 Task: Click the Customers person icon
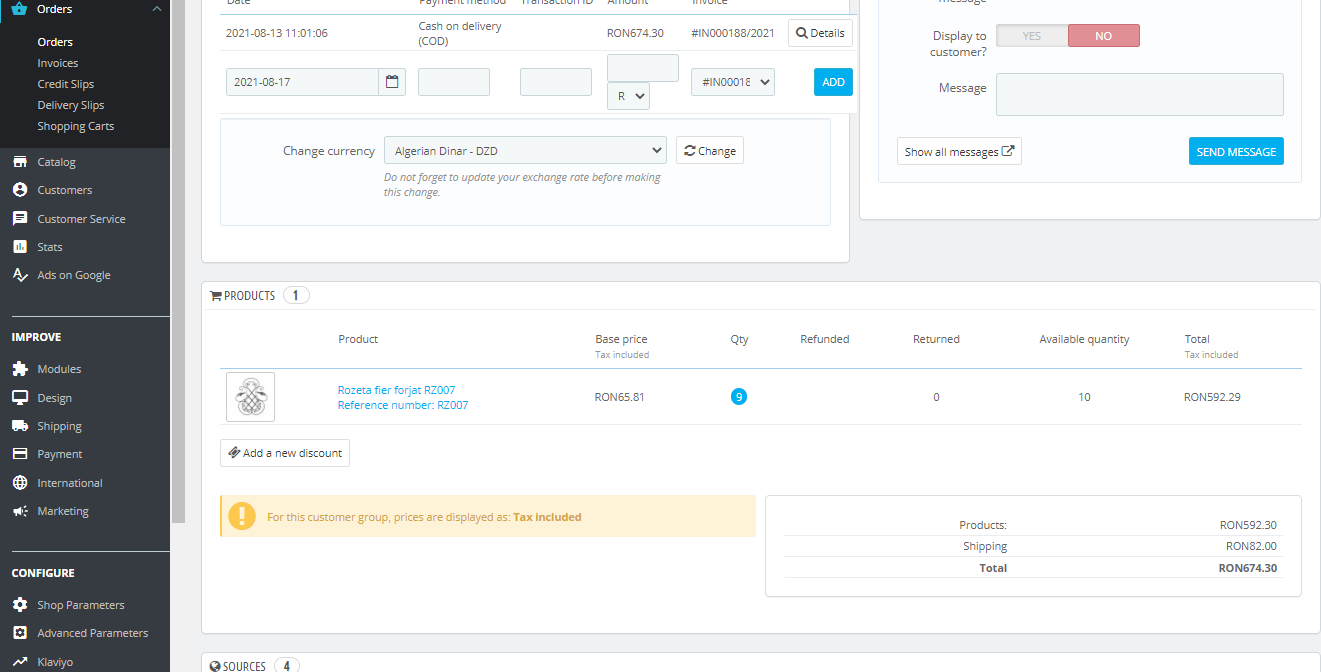click(19, 190)
